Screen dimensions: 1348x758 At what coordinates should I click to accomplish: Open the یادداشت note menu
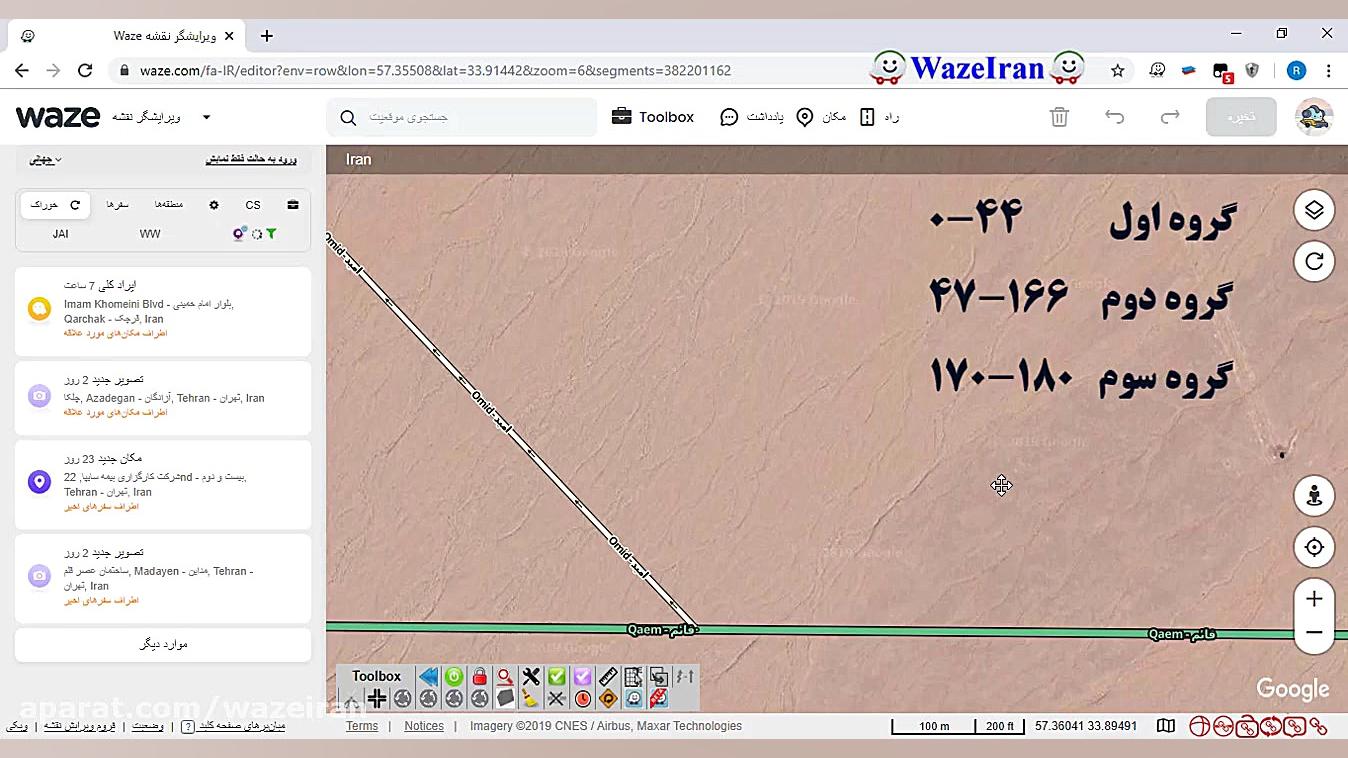point(752,117)
